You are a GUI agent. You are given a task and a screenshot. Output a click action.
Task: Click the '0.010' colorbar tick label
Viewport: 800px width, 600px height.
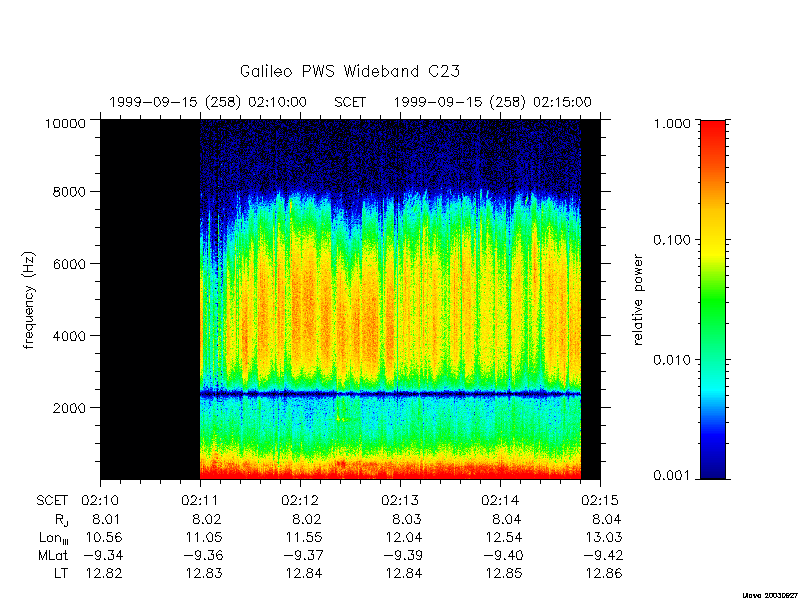click(672, 360)
